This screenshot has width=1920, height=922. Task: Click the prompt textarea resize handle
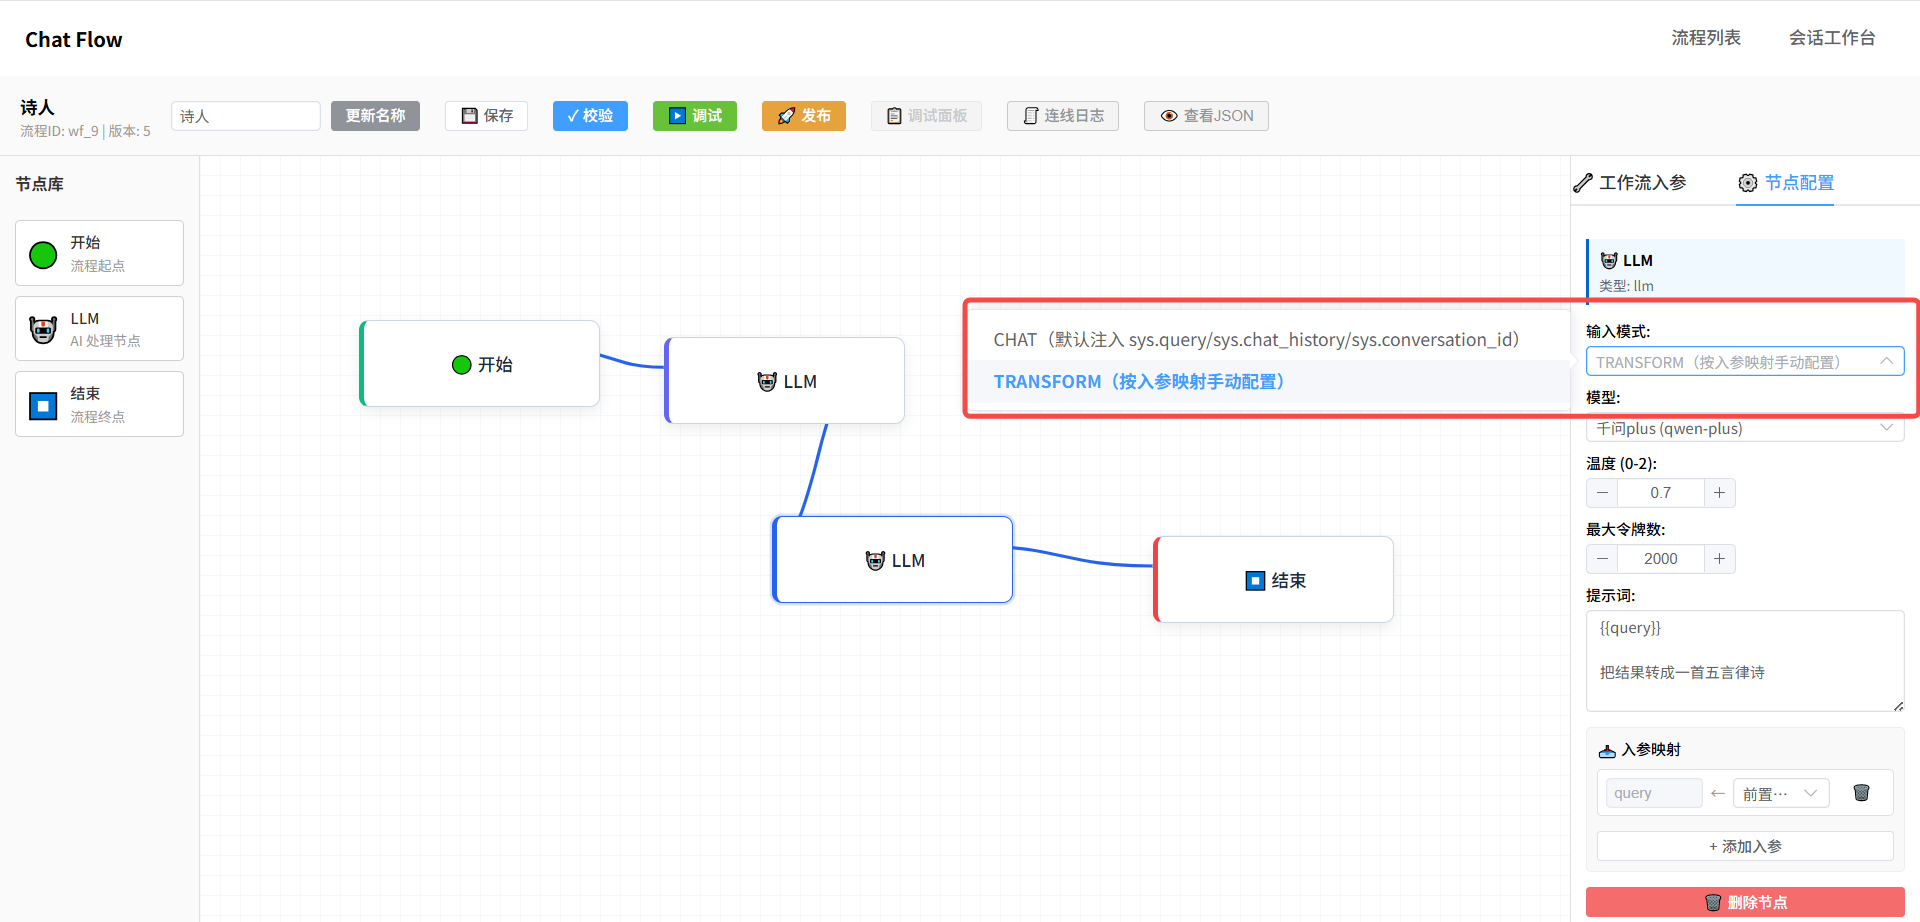pyautogui.click(x=1898, y=705)
